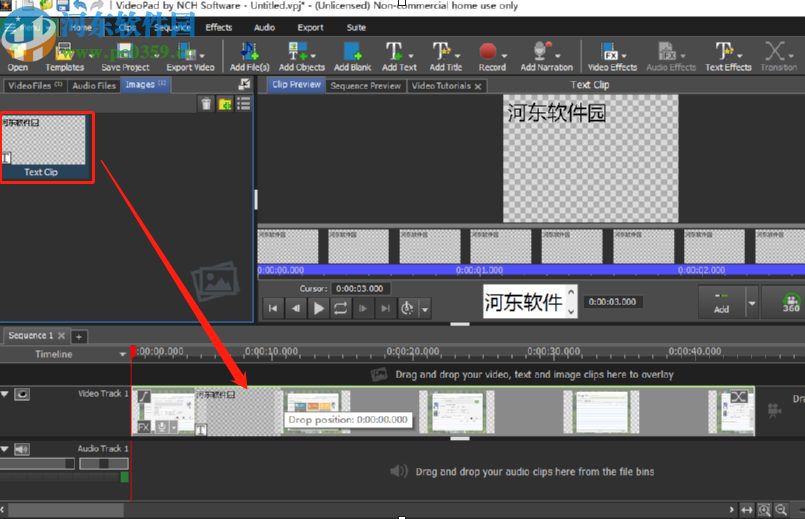Expand the Add Objects dropdown arrow
Screen dimensions: 805x519
313,55
